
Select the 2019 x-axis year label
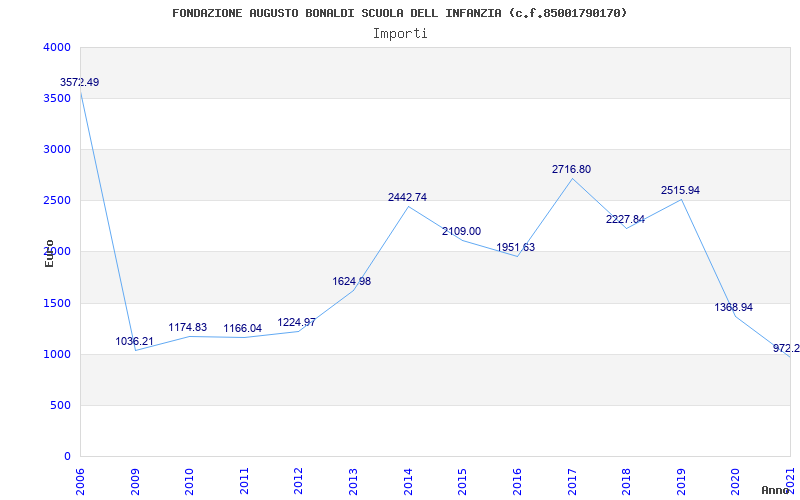click(681, 482)
